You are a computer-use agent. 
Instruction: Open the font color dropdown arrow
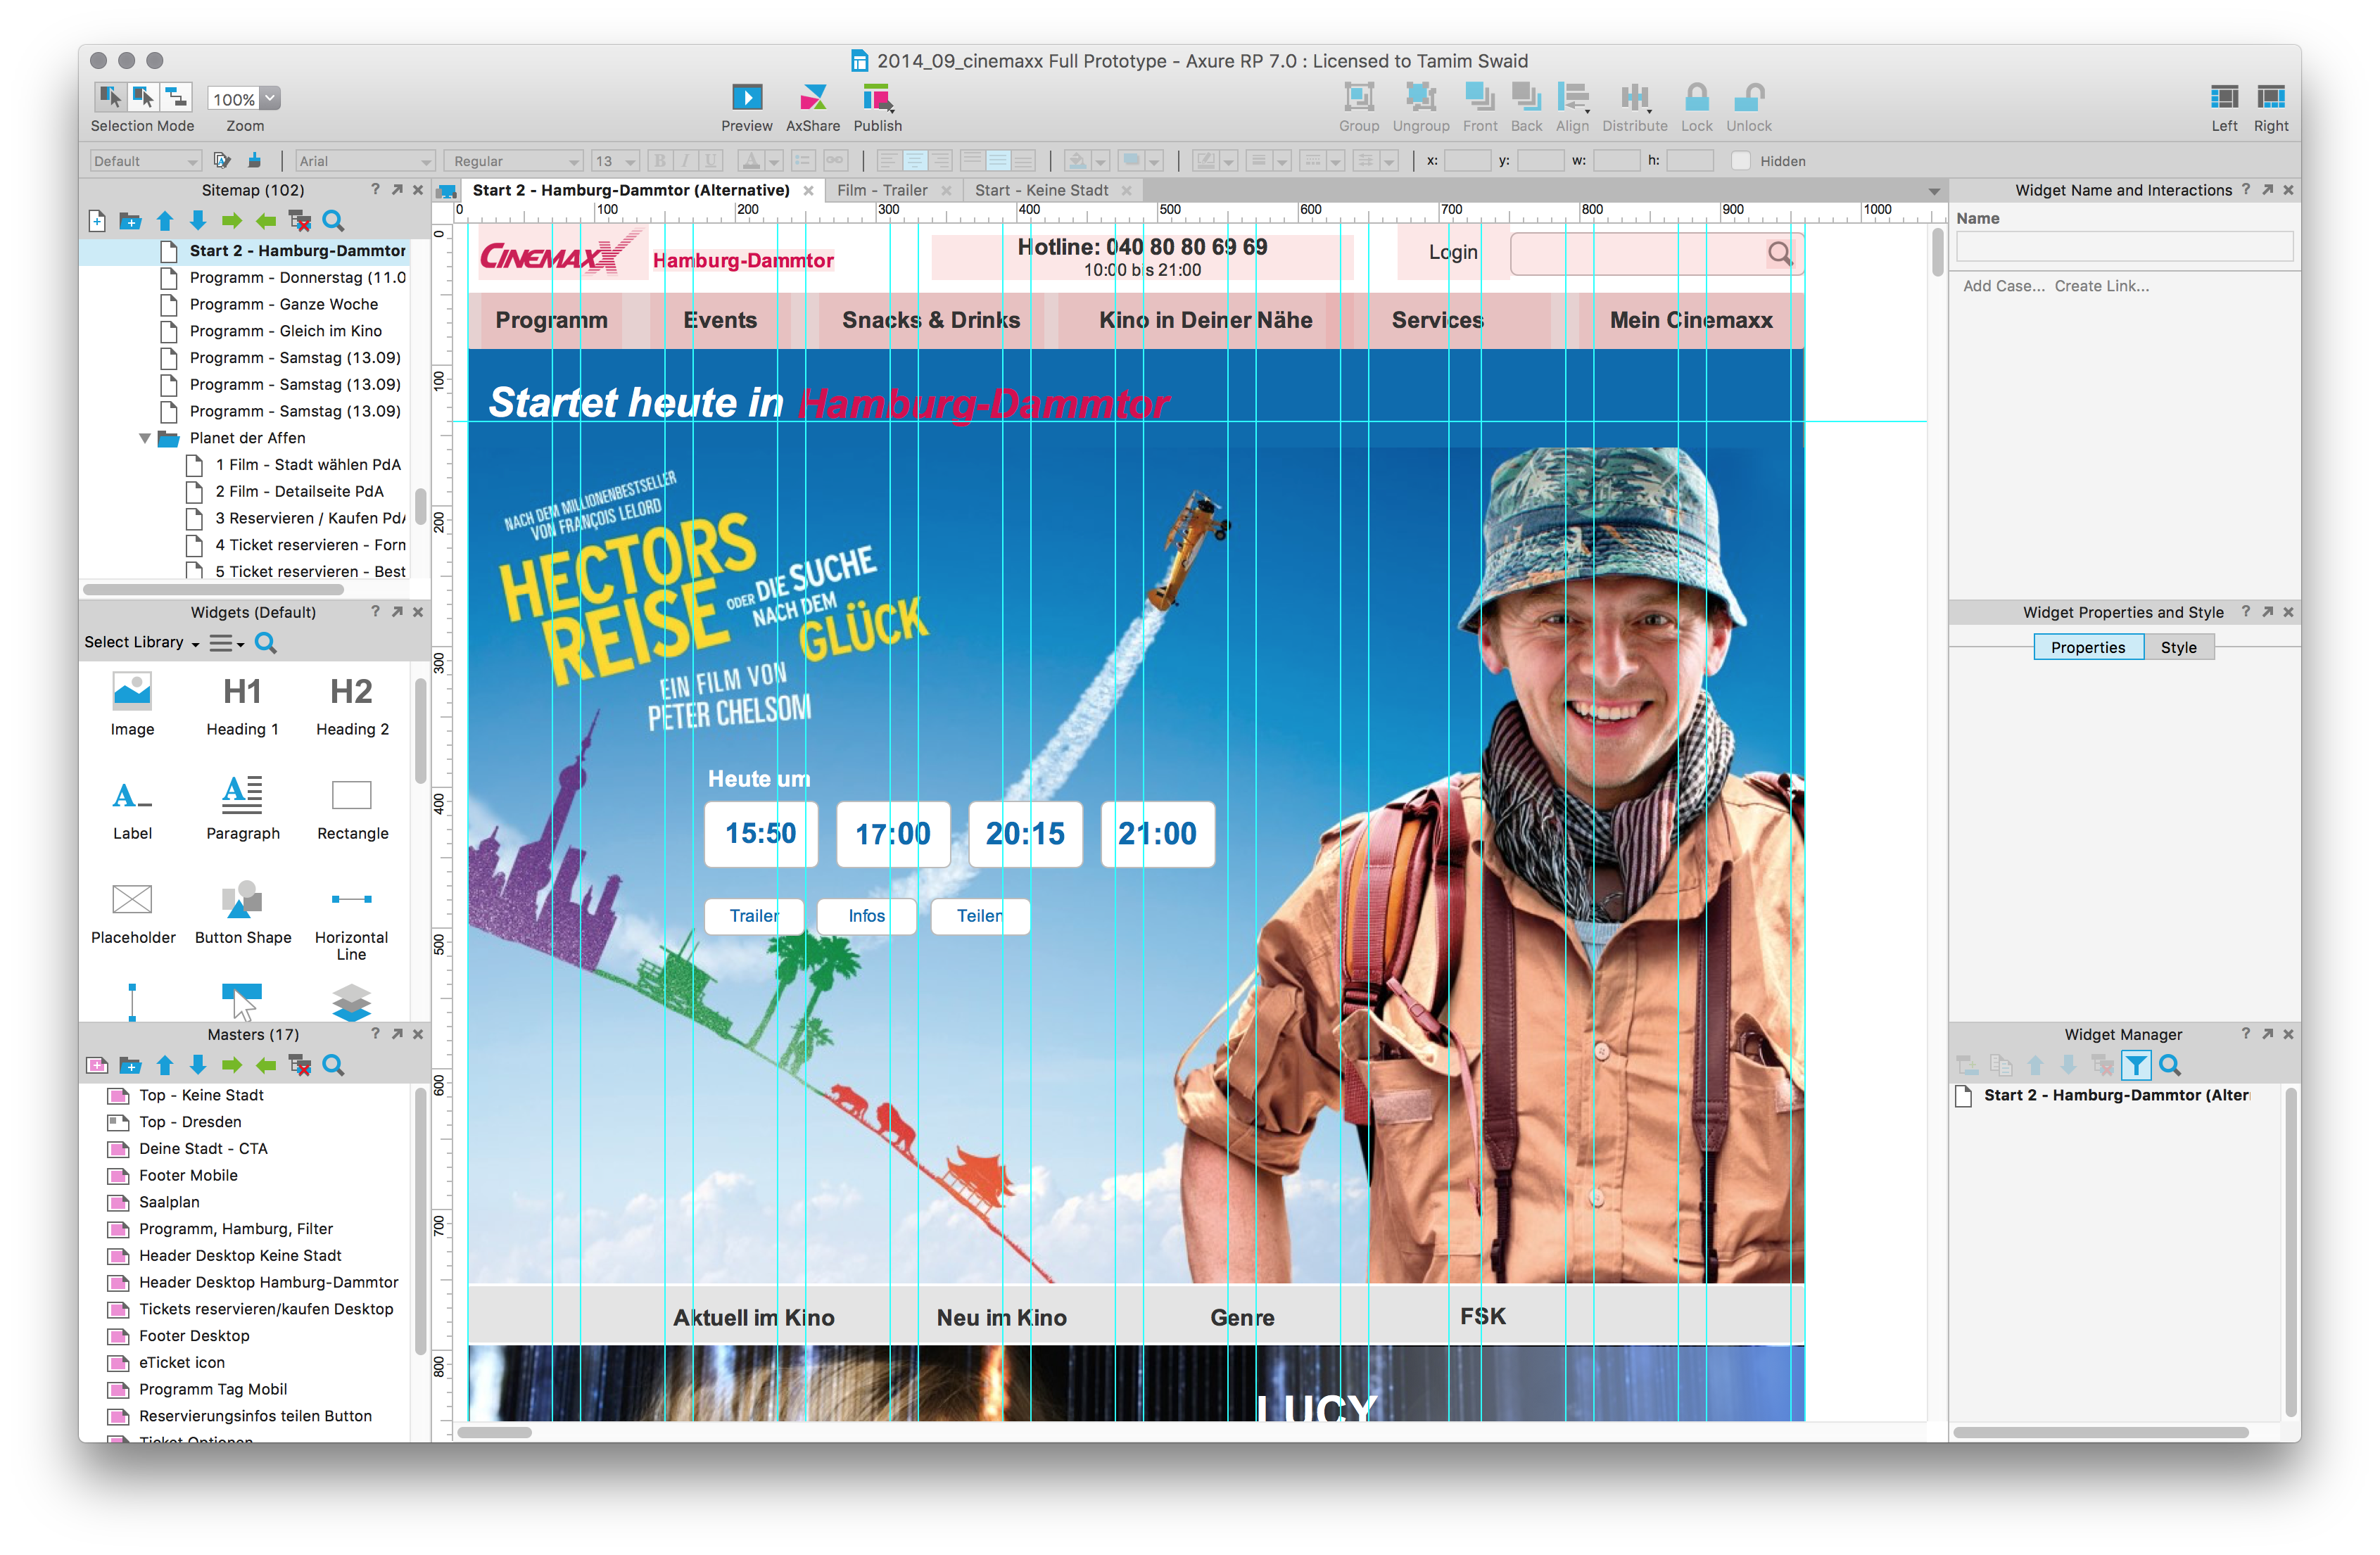[774, 161]
